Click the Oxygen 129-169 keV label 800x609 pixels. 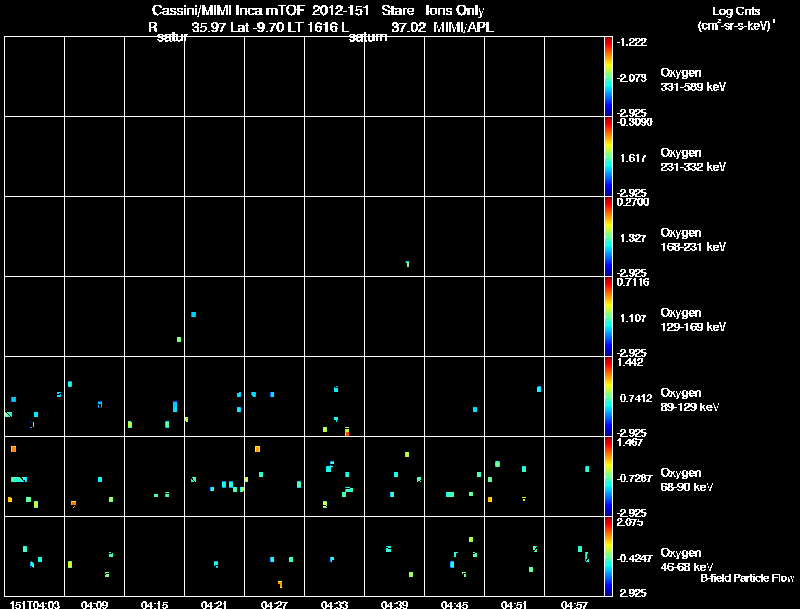click(x=693, y=320)
